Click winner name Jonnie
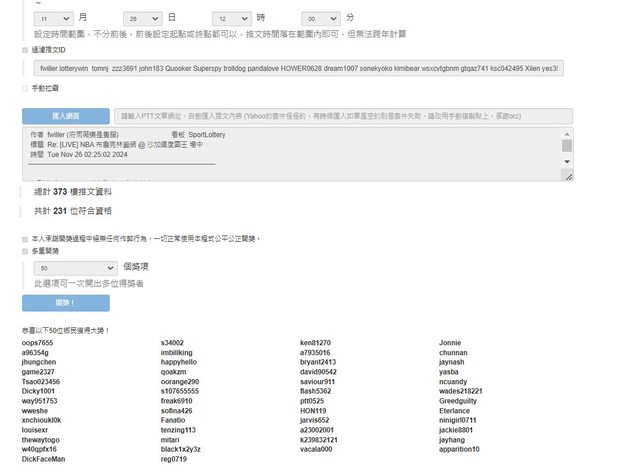 450,343
